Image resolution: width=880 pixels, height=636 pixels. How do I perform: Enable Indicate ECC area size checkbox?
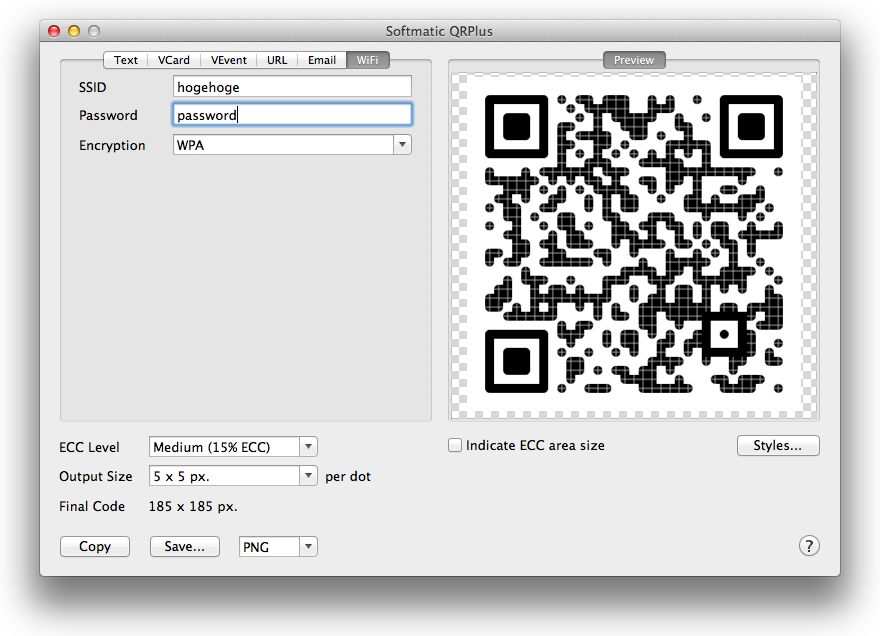click(x=455, y=445)
